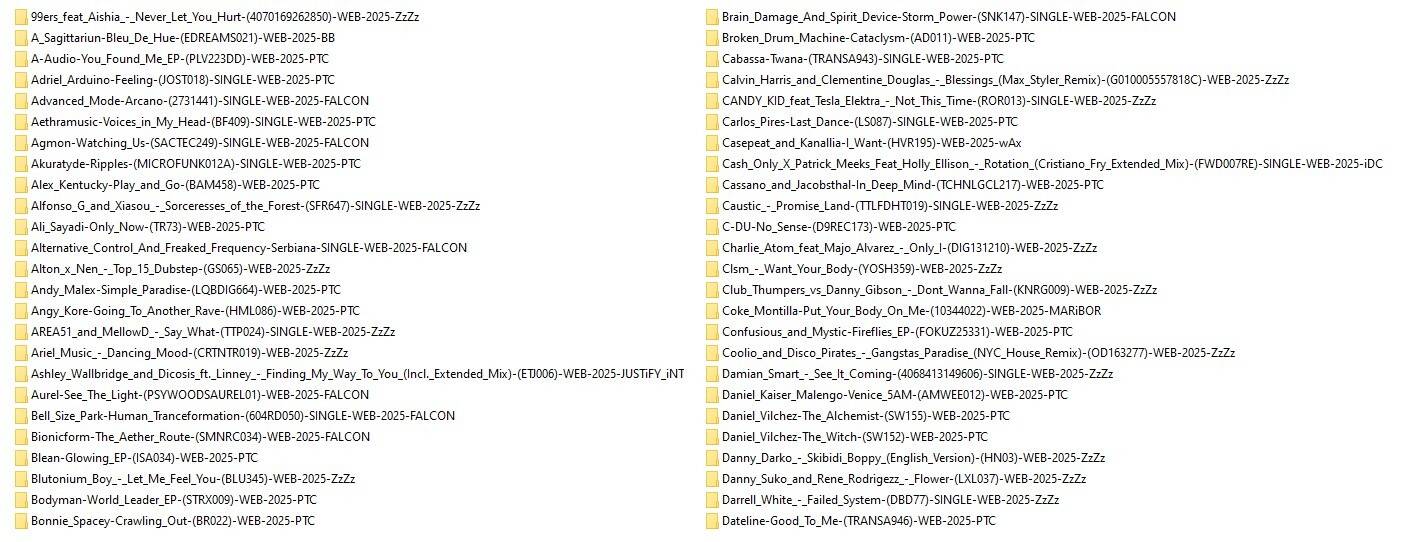This screenshot has height=542, width=1411.
Task: Select folder icon beside Agmon-Watching_Us
Action: 21,143
